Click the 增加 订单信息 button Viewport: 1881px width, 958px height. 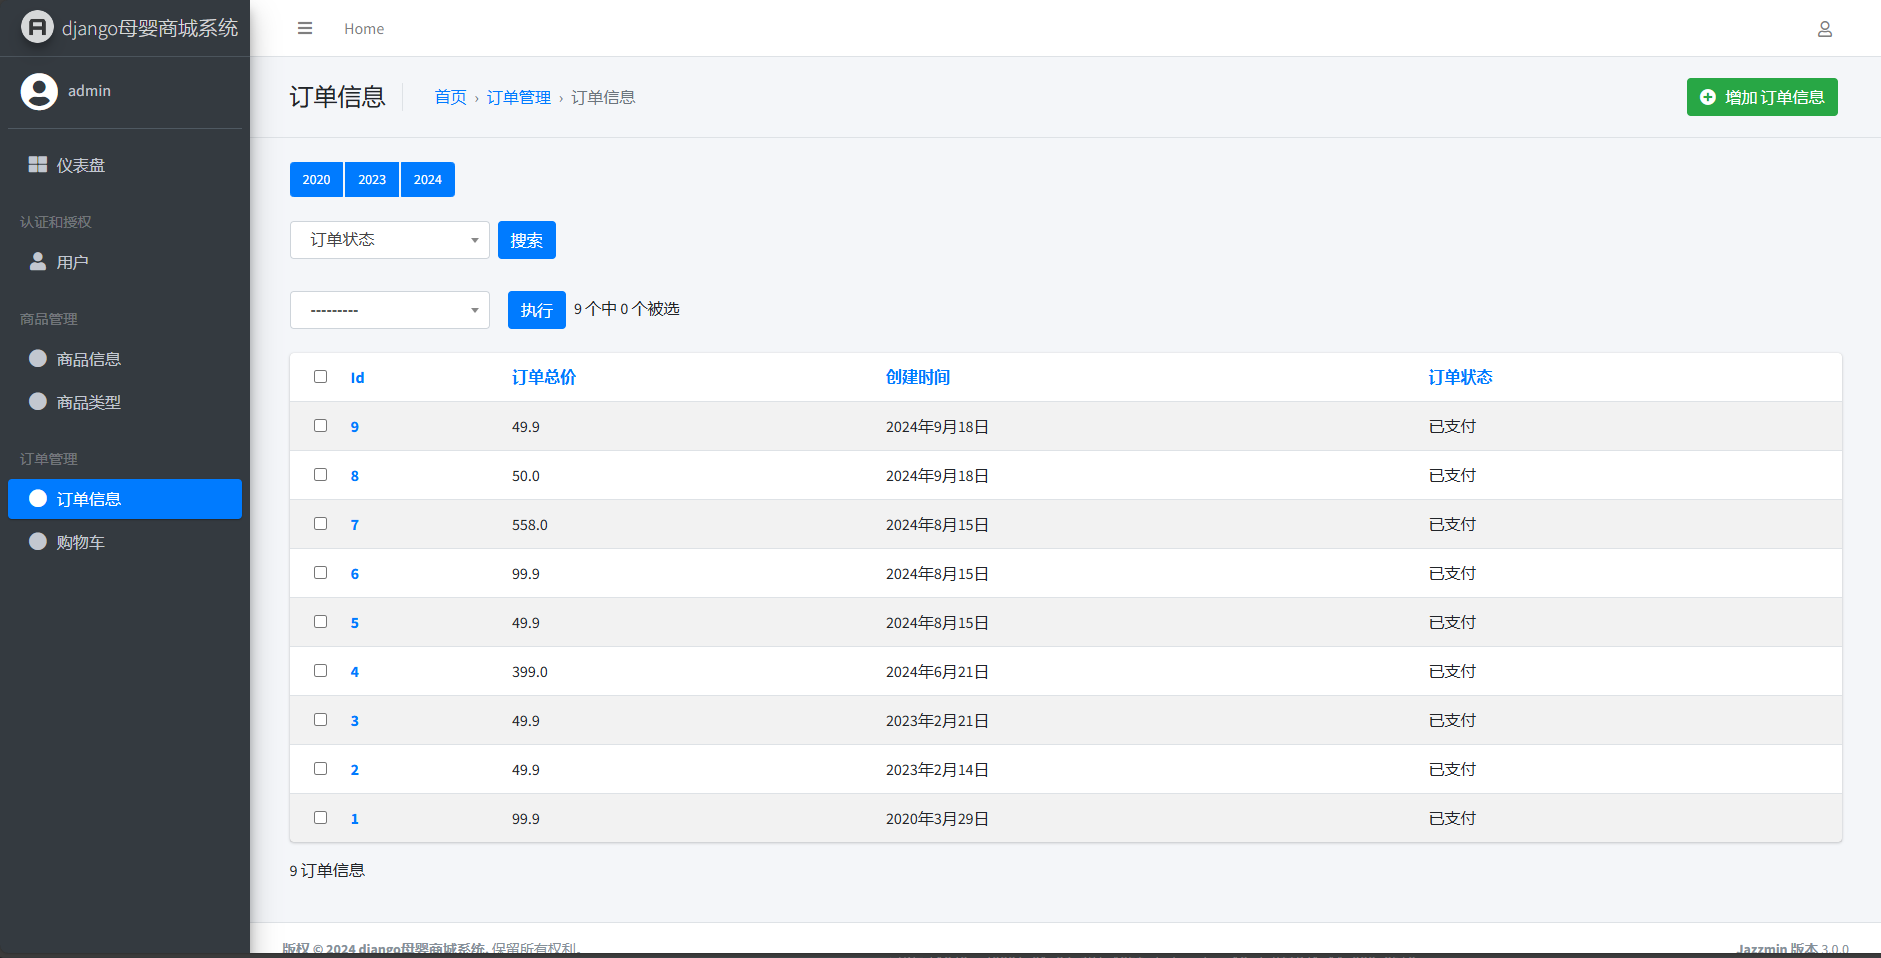point(1762,97)
